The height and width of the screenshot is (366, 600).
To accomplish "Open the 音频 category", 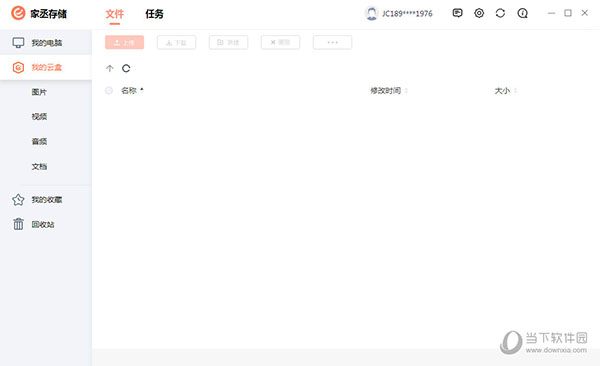I will point(39,141).
